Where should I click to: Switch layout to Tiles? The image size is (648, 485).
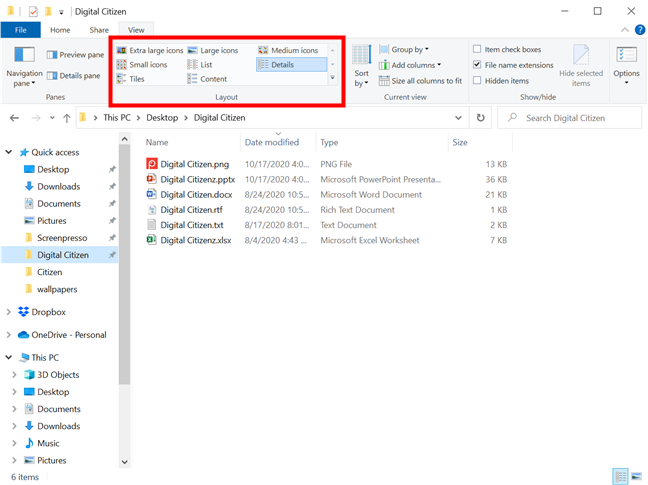(x=131, y=79)
